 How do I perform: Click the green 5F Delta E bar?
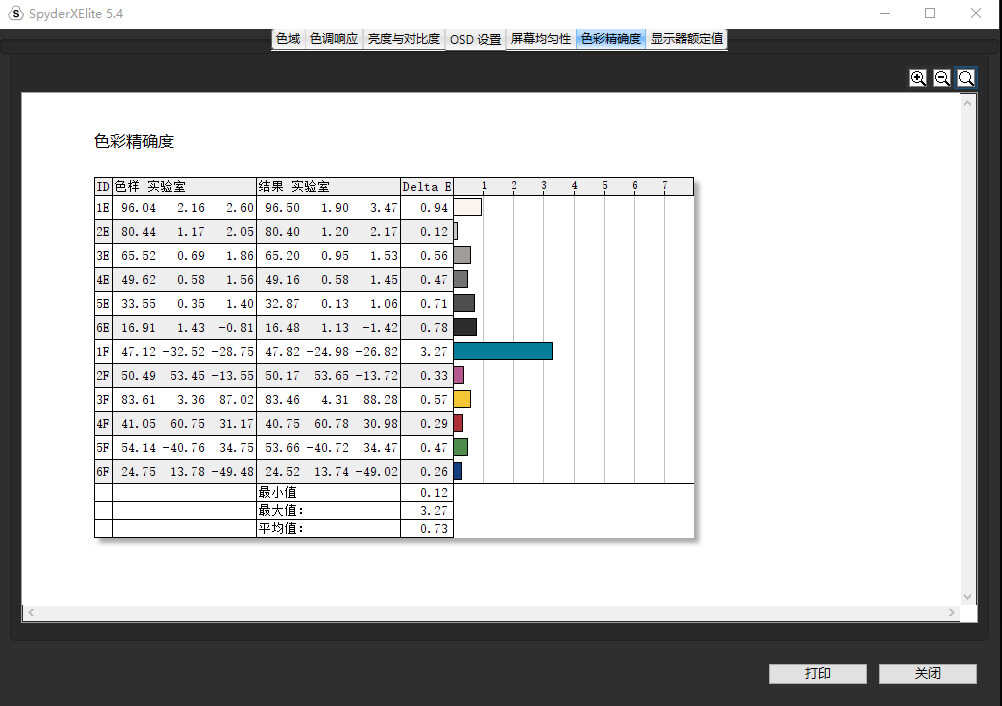click(x=461, y=447)
